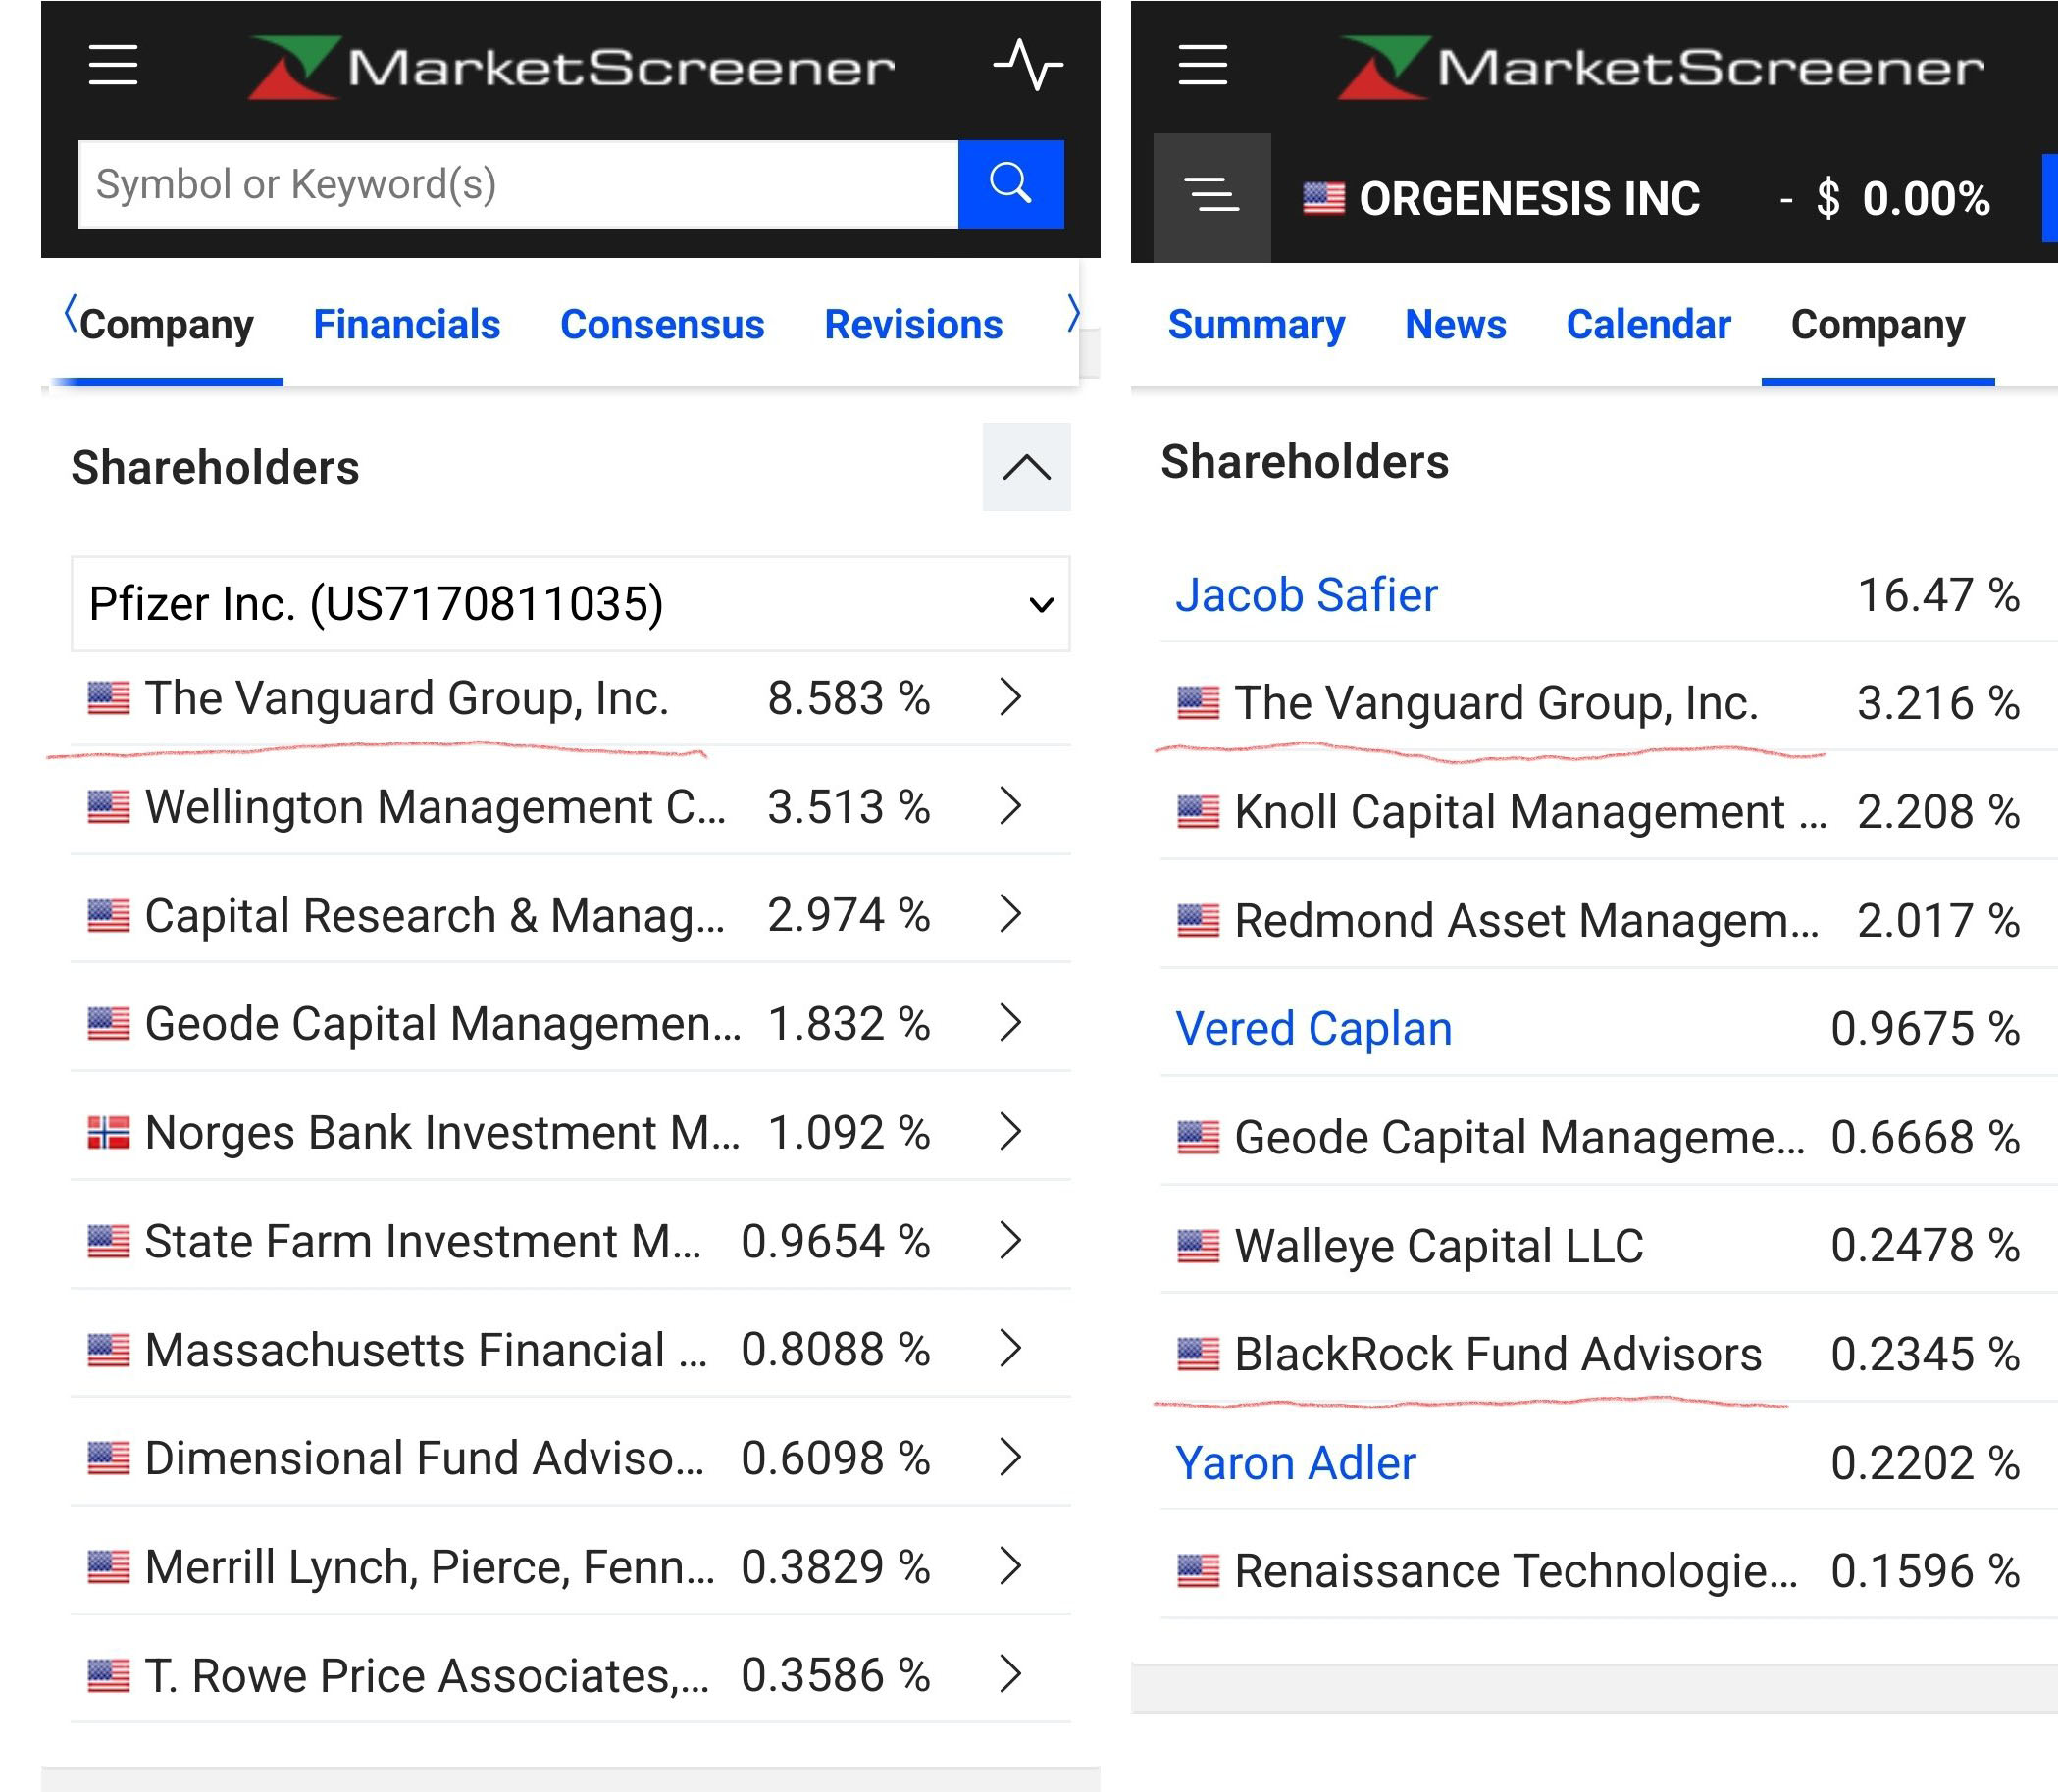Screen dimensions: 2058x1792
Task: Expand T. Rowe Price Associates row arrow
Action: [1011, 1675]
